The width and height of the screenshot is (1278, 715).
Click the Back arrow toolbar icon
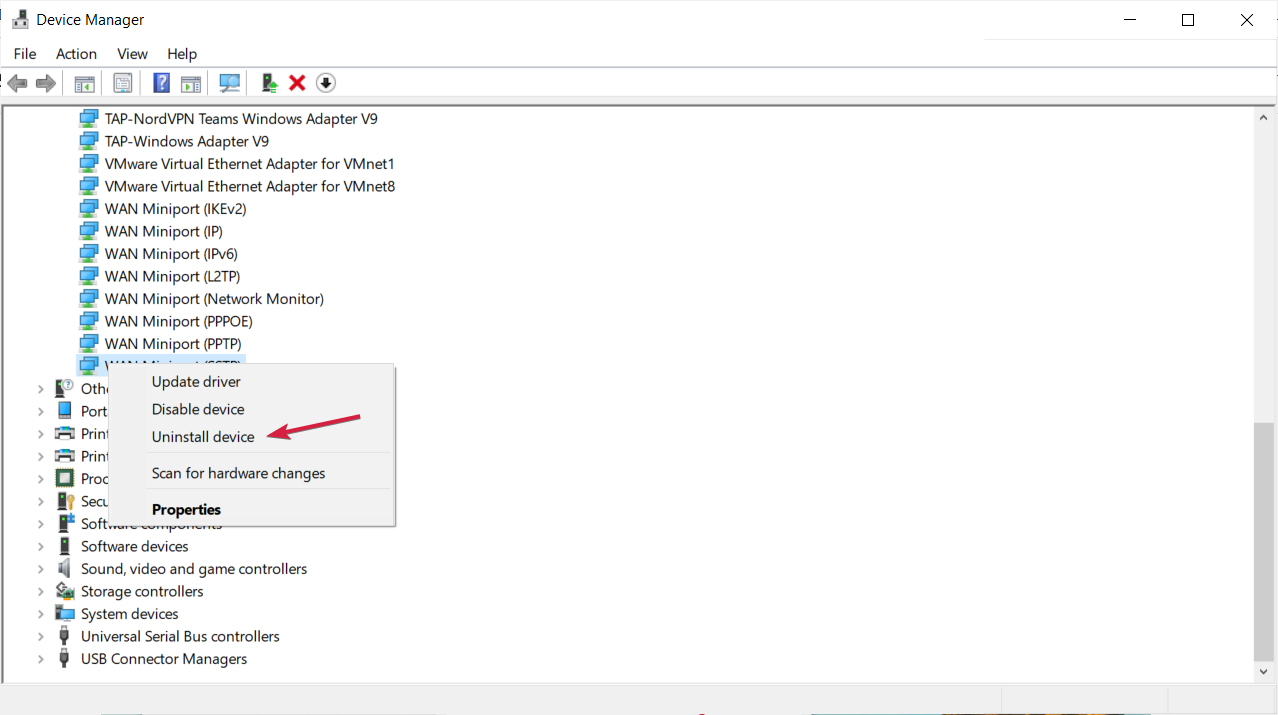point(17,83)
